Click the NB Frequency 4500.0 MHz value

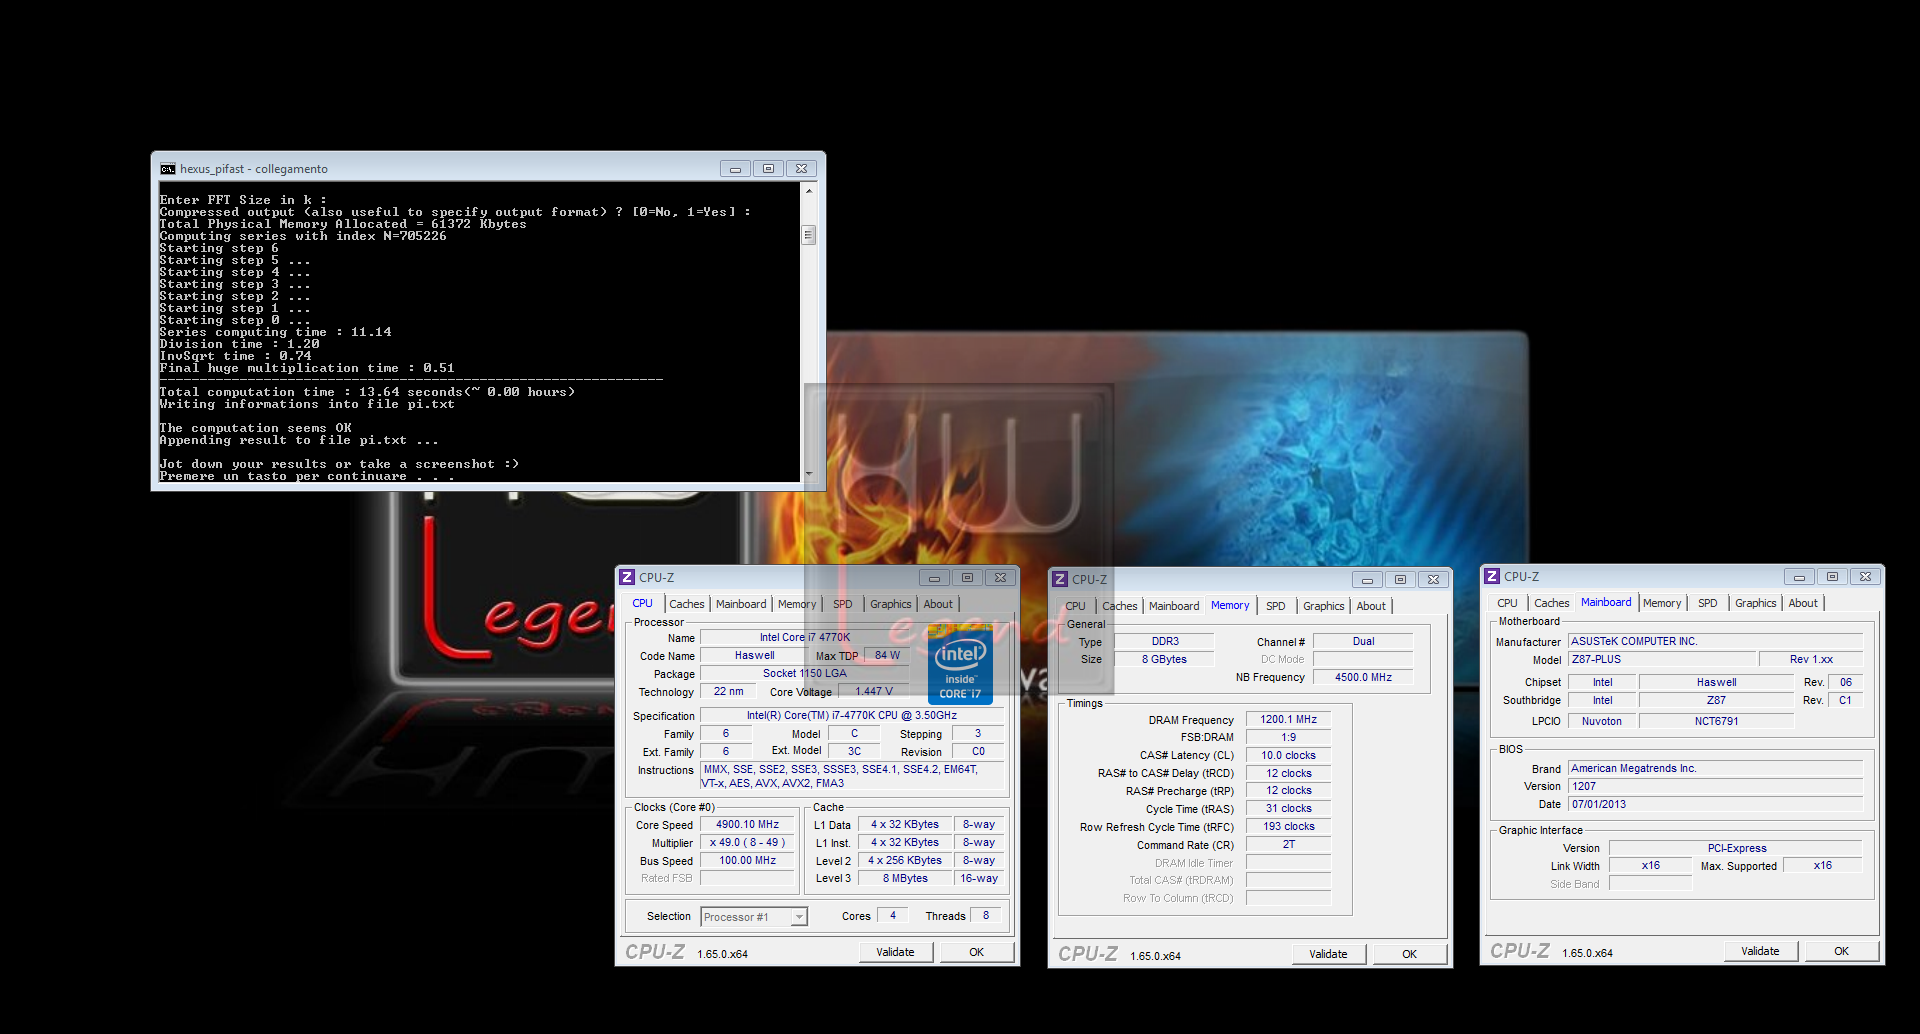coord(1363,678)
